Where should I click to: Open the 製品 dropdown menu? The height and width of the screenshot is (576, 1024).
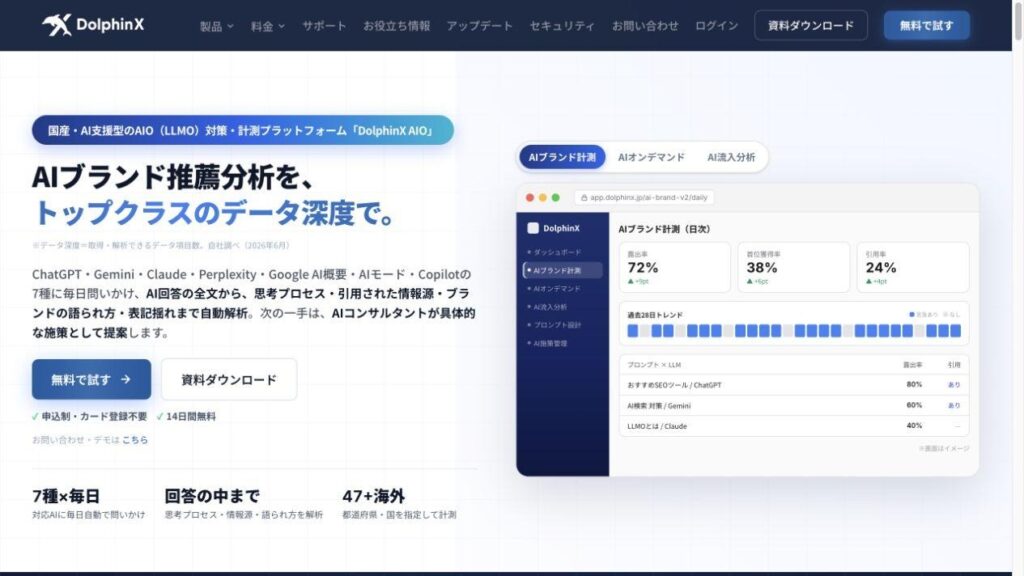[x=216, y=26]
